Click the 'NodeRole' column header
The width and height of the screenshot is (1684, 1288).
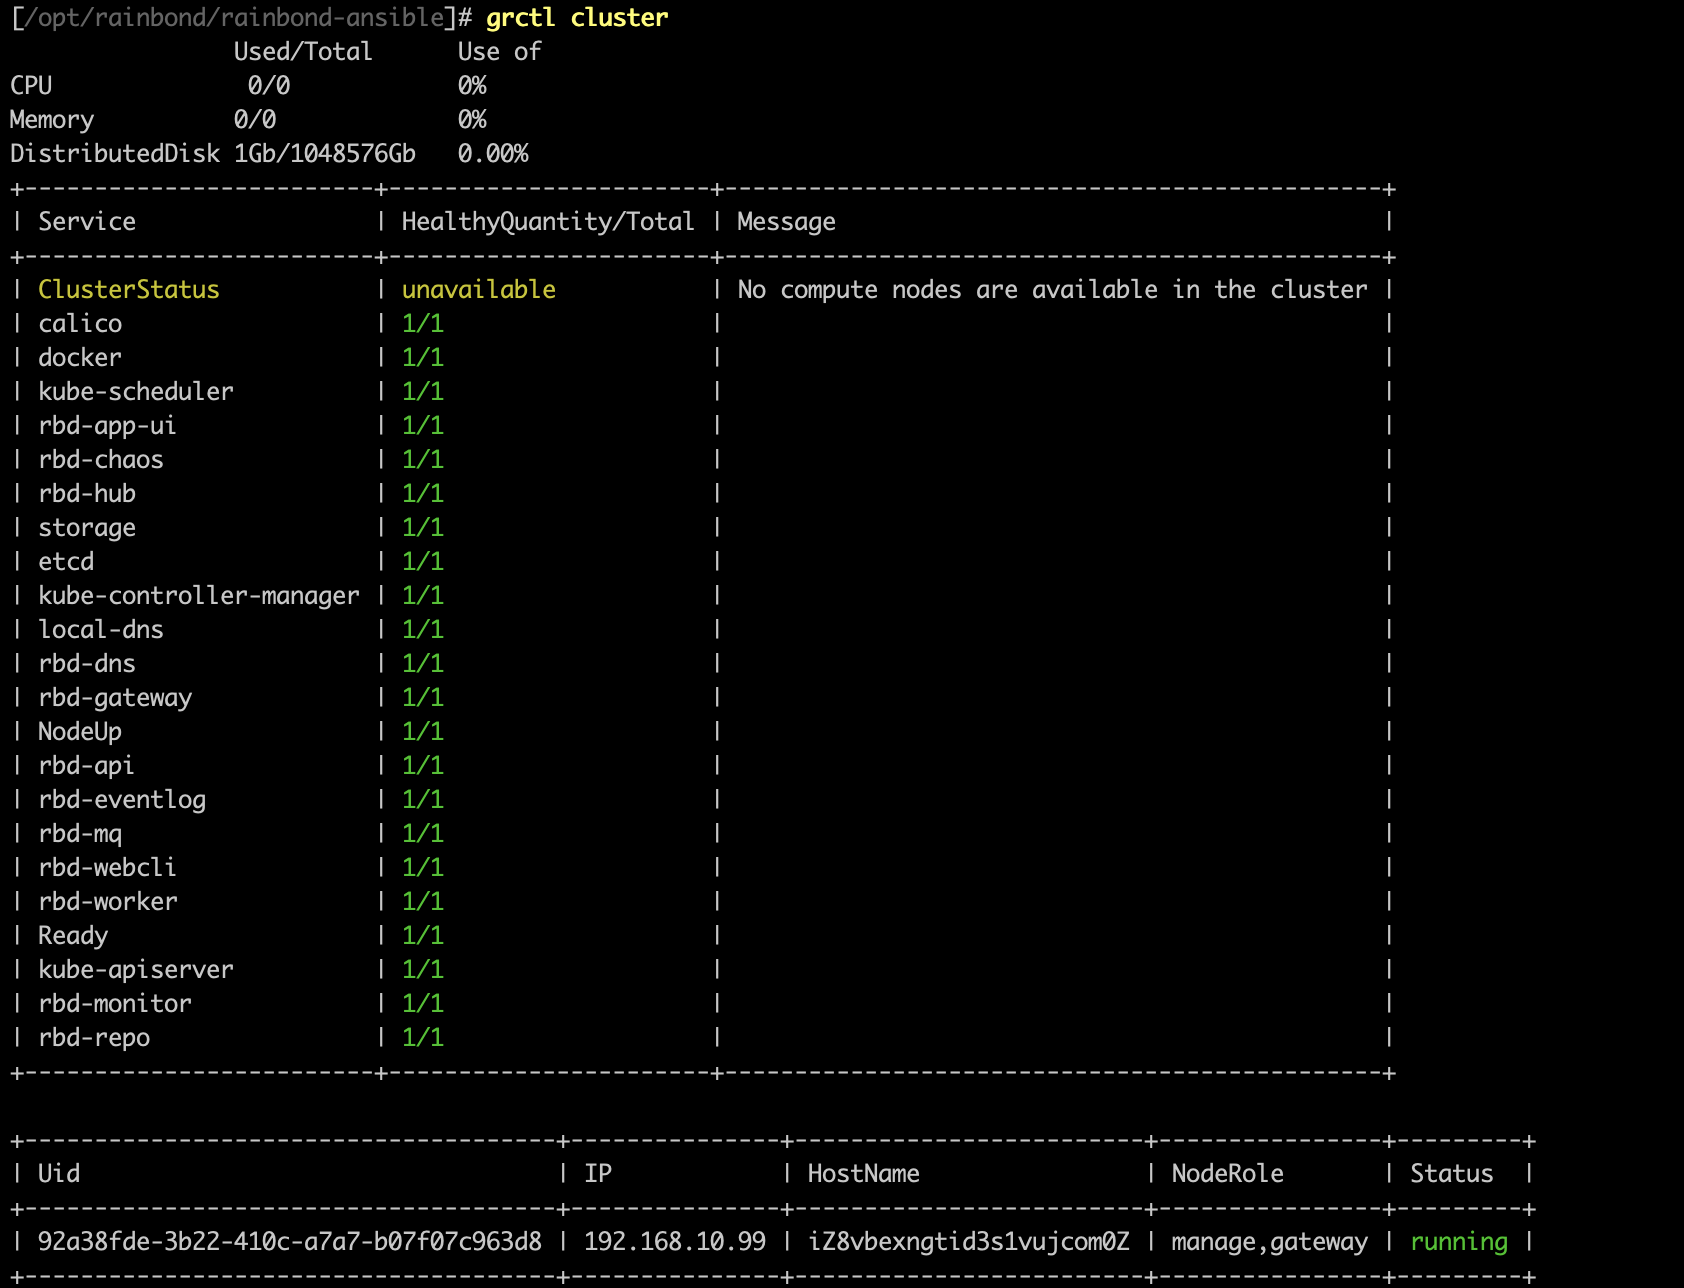1228,1174
